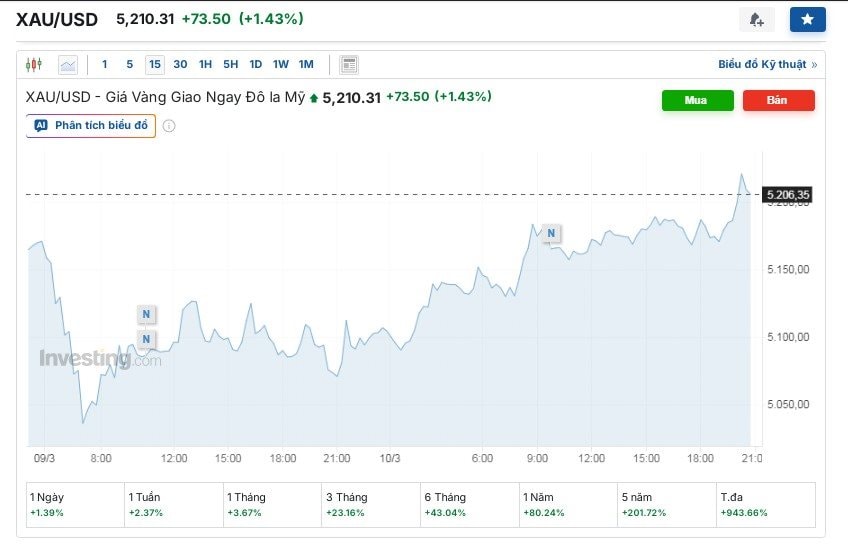
Task: Select the 1D interval
Action: point(256,65)
